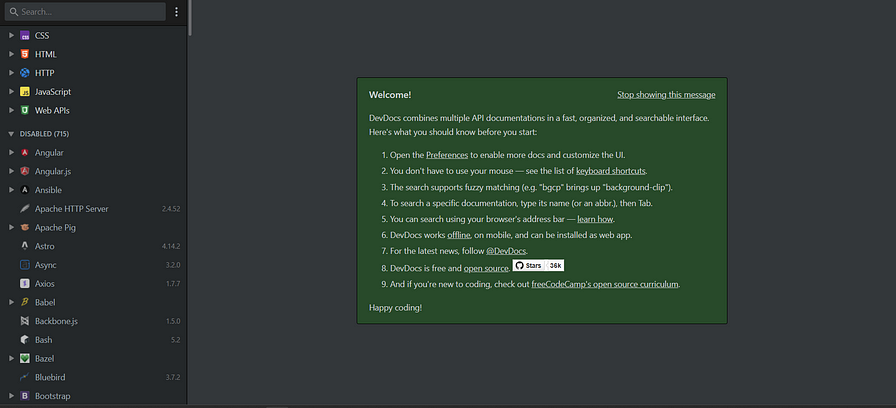Click the Angular logo icon
Image resolution: width=896 pixels, height=408 pixels.
click(x=25, y=153)
